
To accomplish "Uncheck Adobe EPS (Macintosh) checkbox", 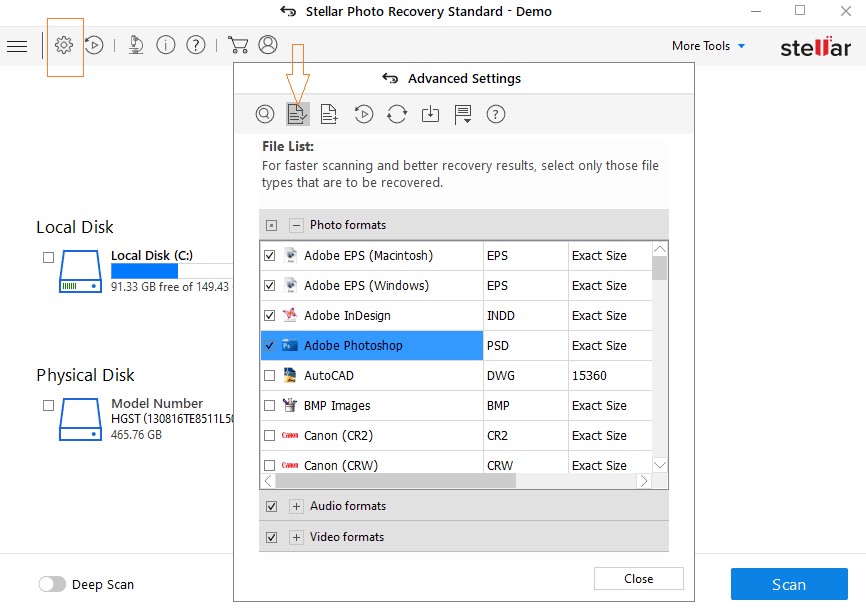I will pyautogui.click(x=270, y=256).
